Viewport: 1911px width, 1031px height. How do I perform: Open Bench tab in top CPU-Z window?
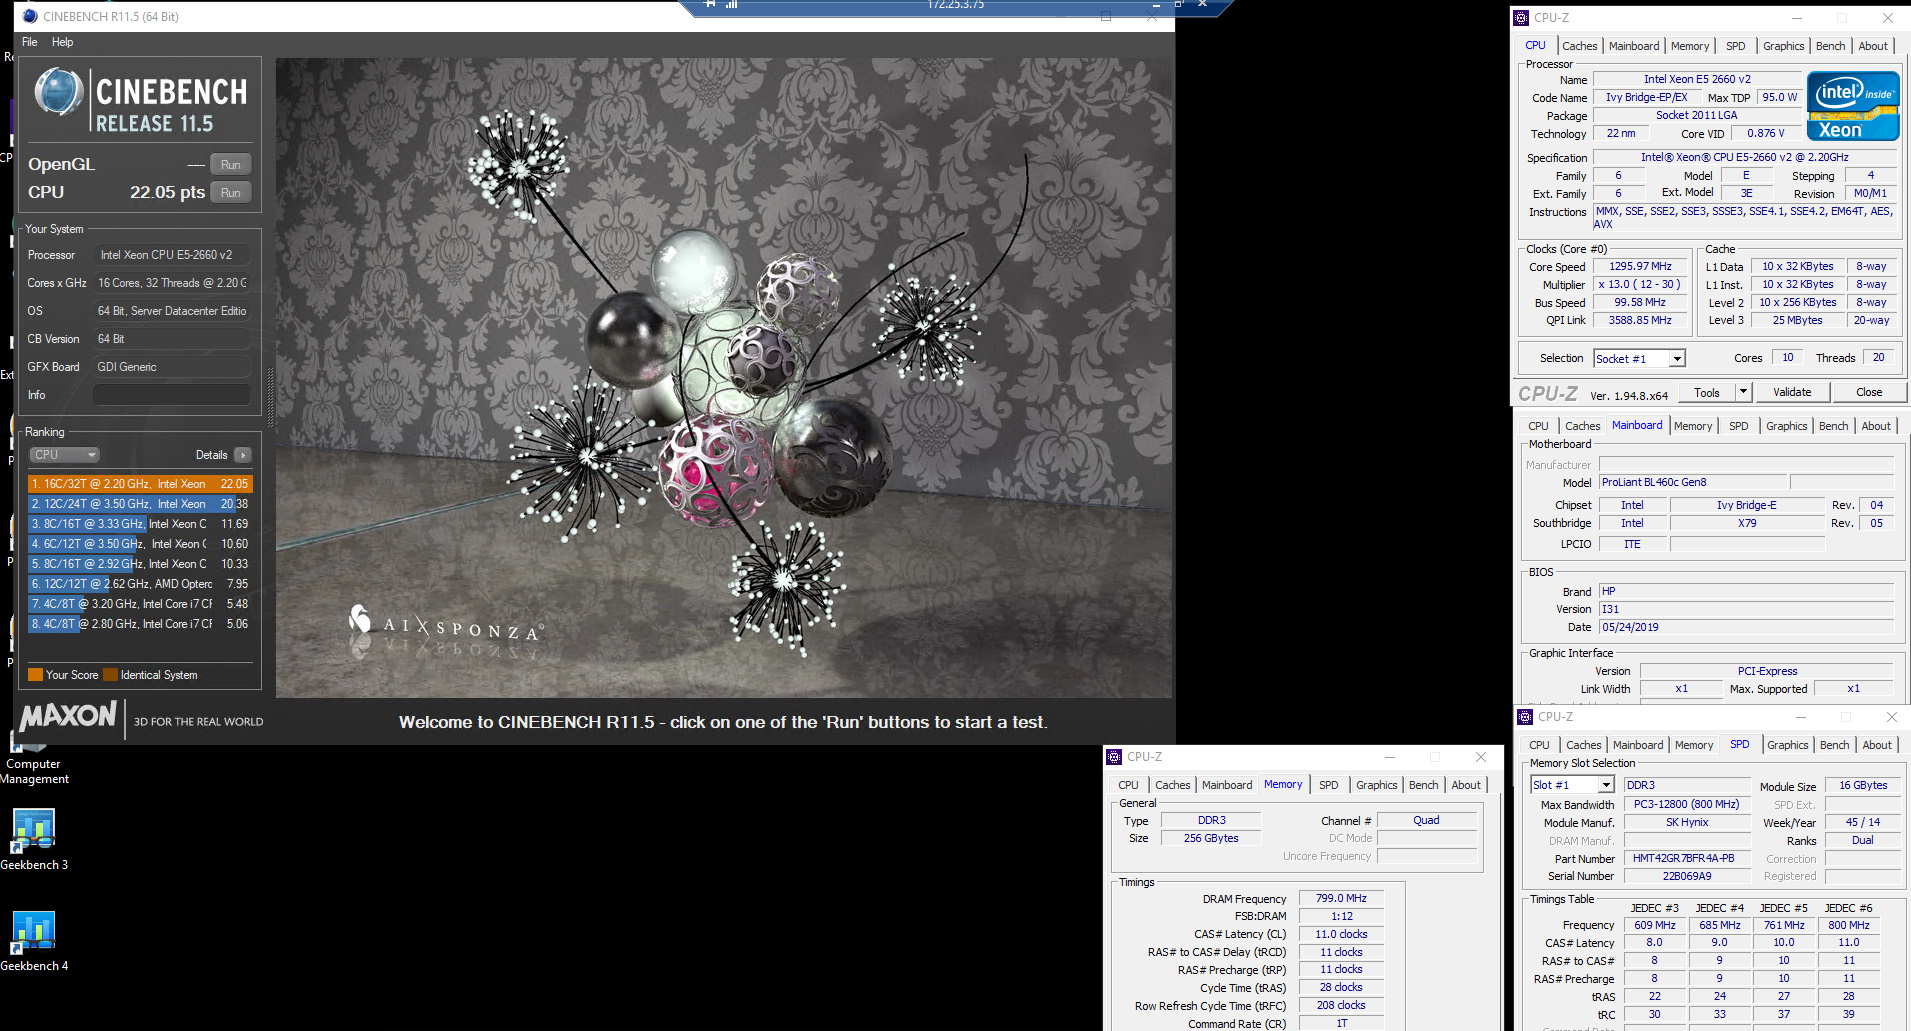click(1831, 46)
